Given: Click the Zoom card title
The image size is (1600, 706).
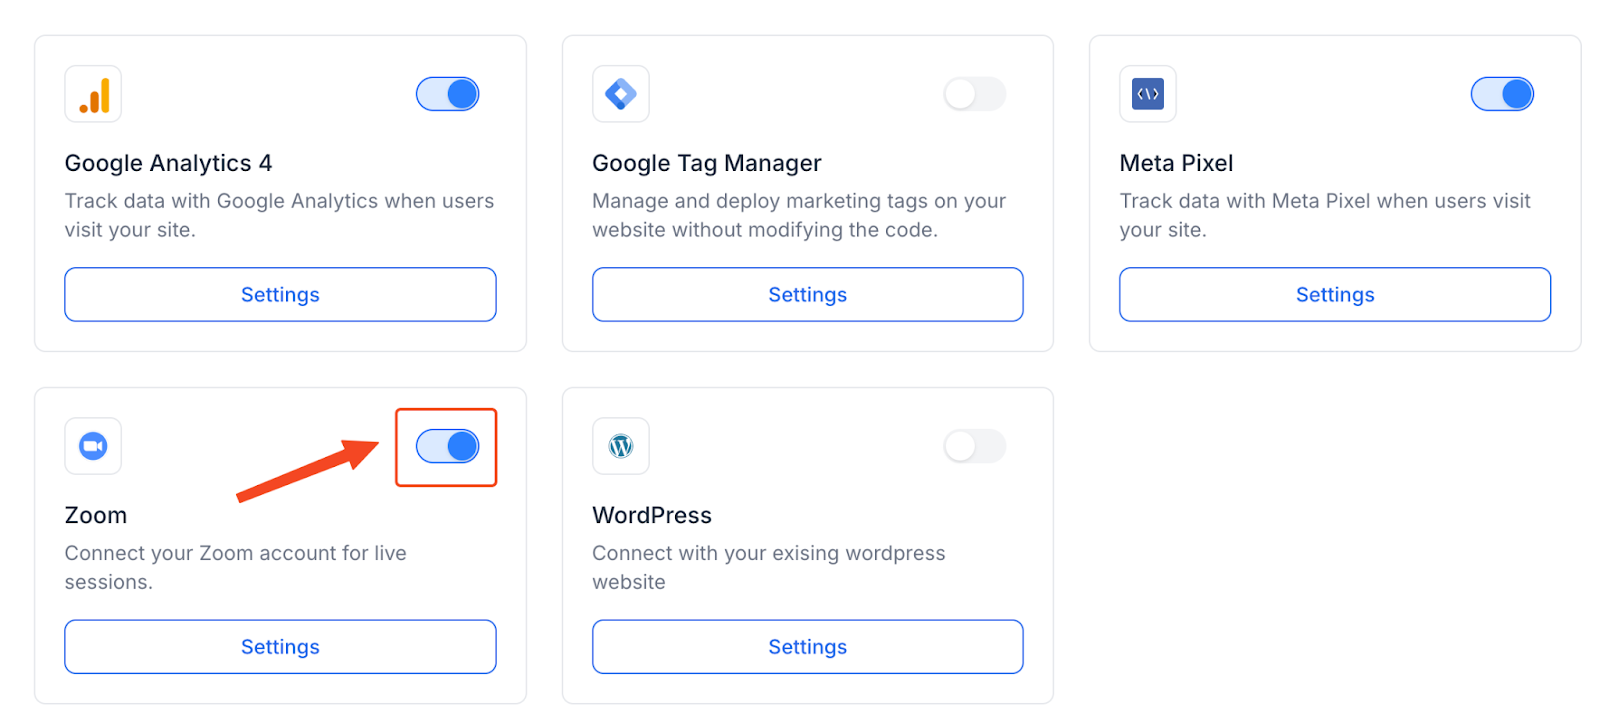Looking at the screenshot, I should tap(96, 515).
